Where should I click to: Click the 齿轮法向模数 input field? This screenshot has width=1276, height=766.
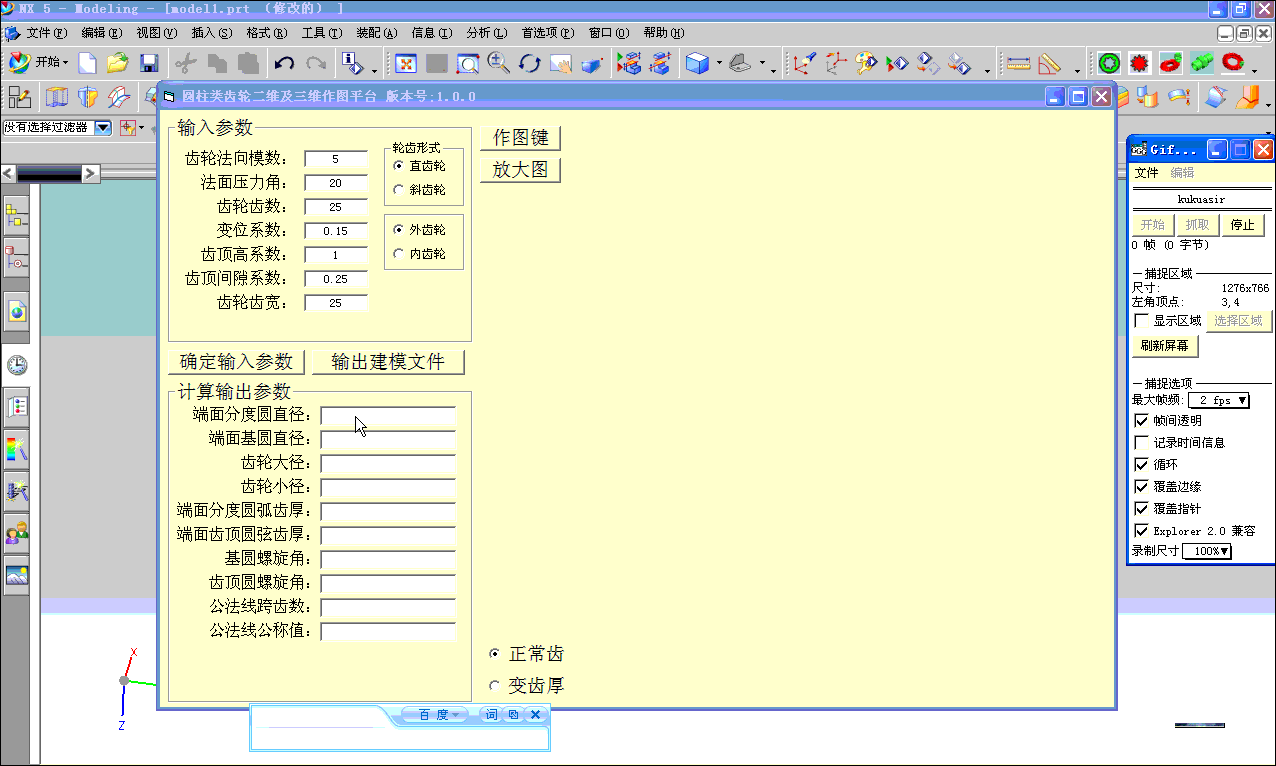pyautogui.click(x=336, y=159)
